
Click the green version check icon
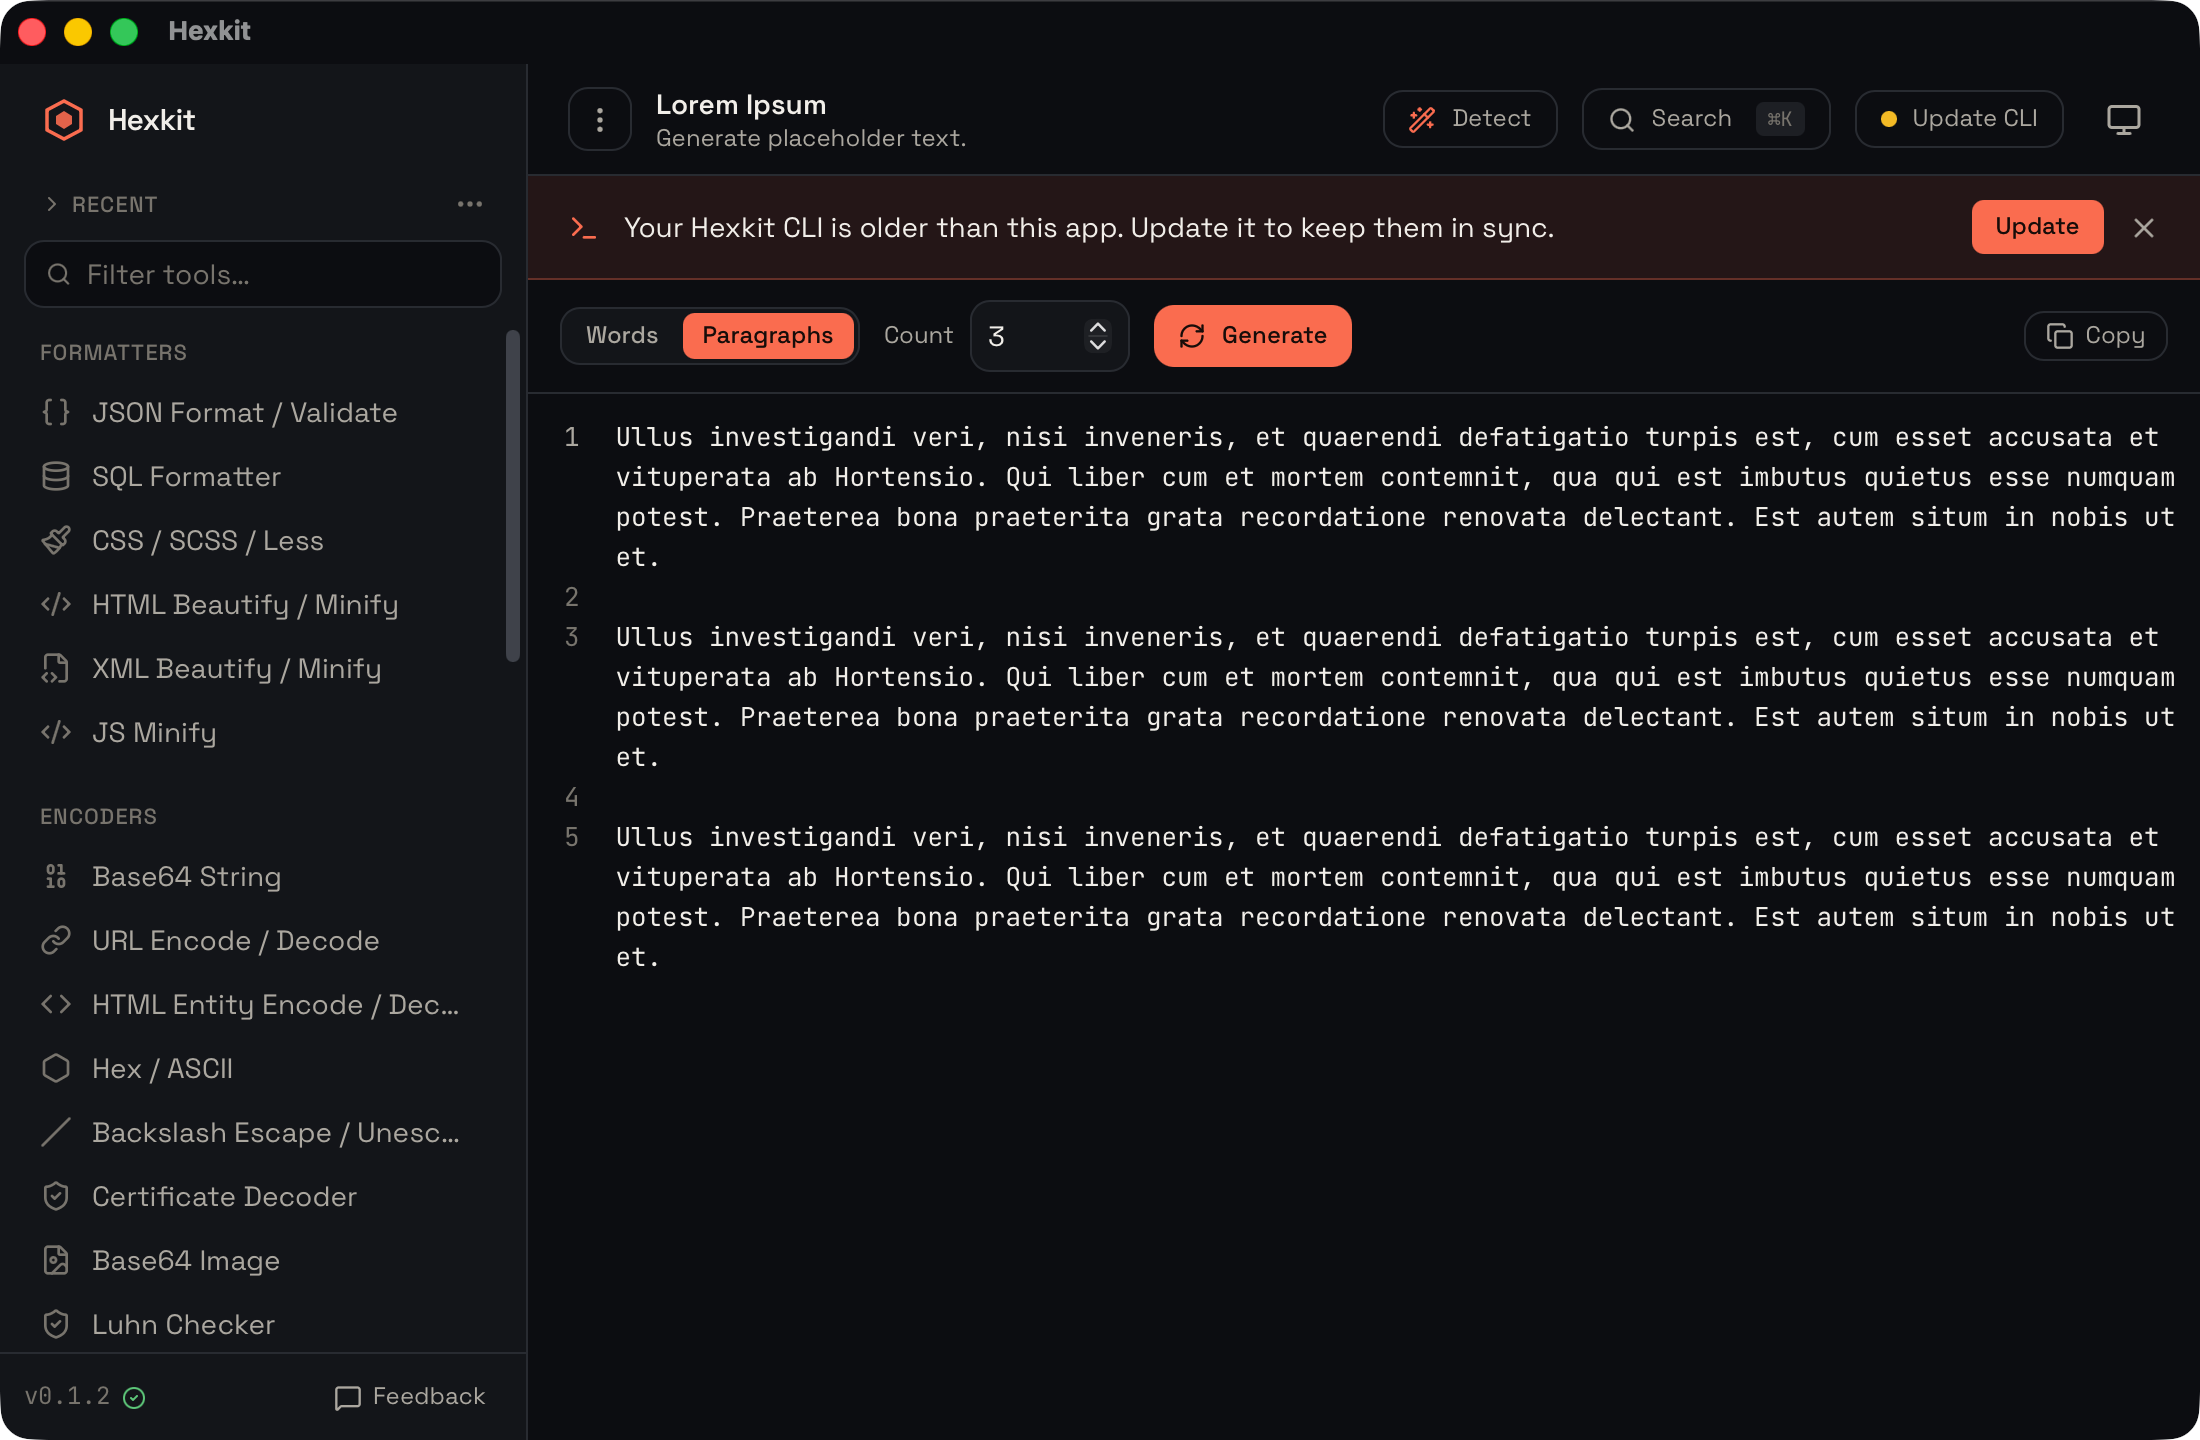[134, 1398]
